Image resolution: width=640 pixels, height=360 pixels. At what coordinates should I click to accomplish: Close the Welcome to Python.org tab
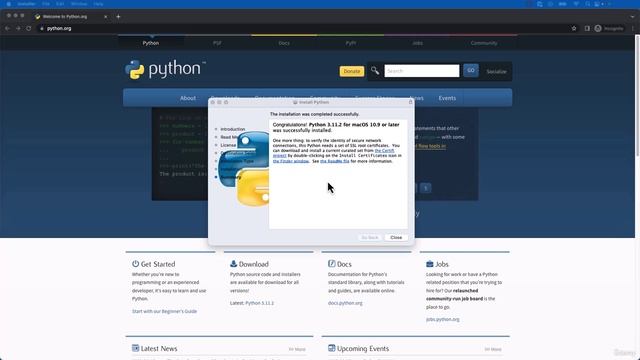[x=105, y=17]
